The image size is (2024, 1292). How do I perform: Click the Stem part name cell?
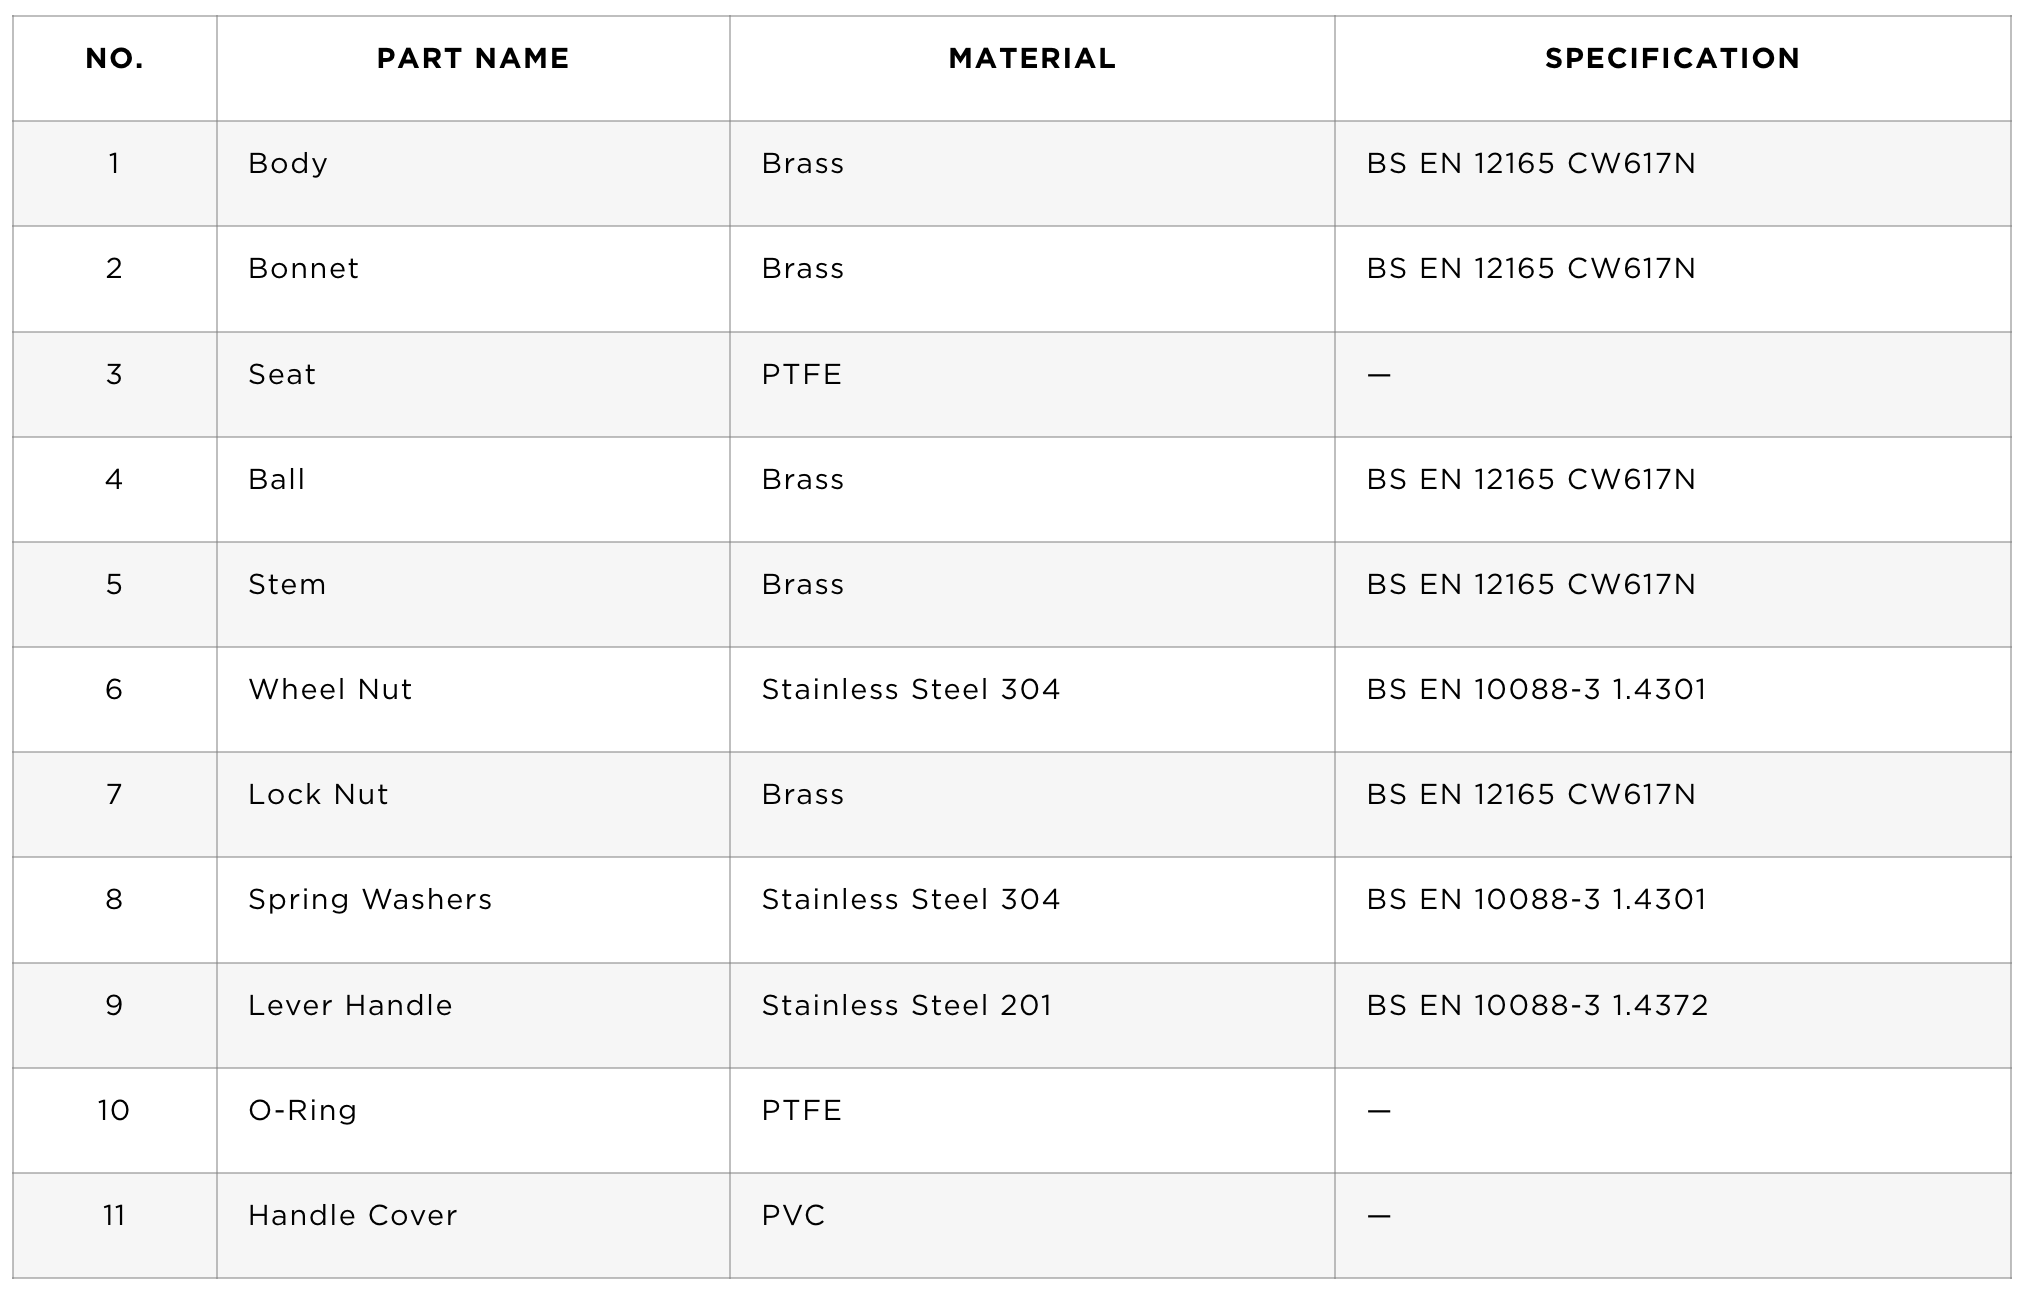pyautogui.click(x=473, y=594)
